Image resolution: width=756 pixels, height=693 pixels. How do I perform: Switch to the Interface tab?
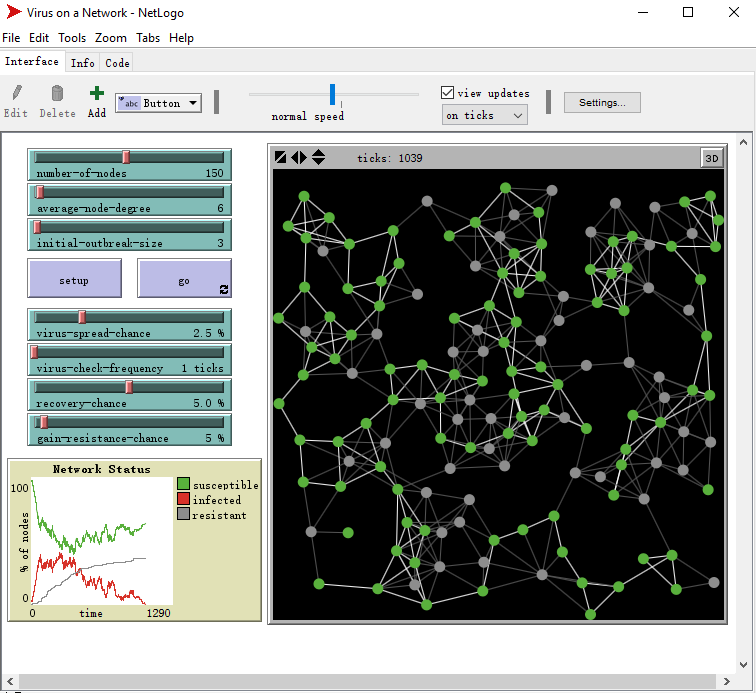(32, 62)
